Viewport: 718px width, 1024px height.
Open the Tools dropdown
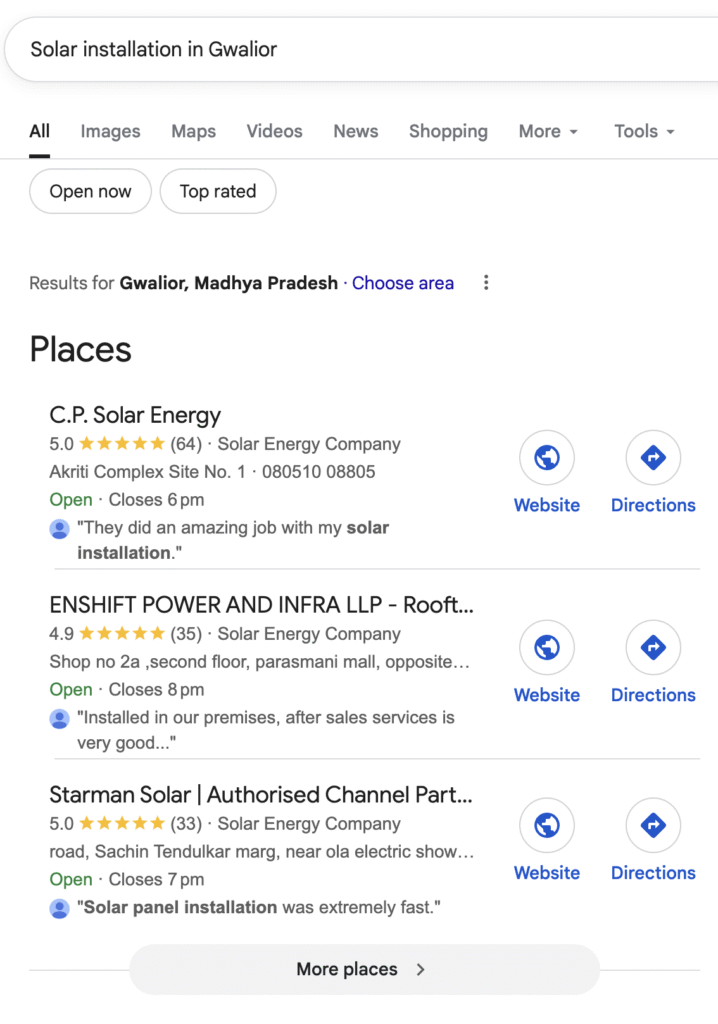coord(644,131)
